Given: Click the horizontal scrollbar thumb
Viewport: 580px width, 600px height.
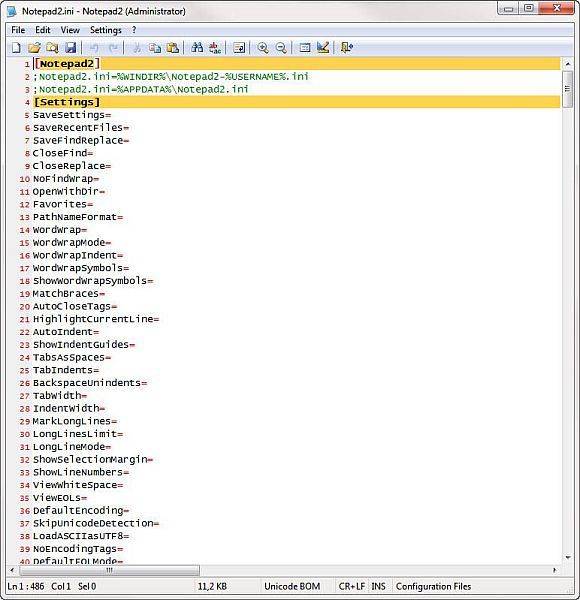Looking at the screenshot, I should click(x=109, y=571).
